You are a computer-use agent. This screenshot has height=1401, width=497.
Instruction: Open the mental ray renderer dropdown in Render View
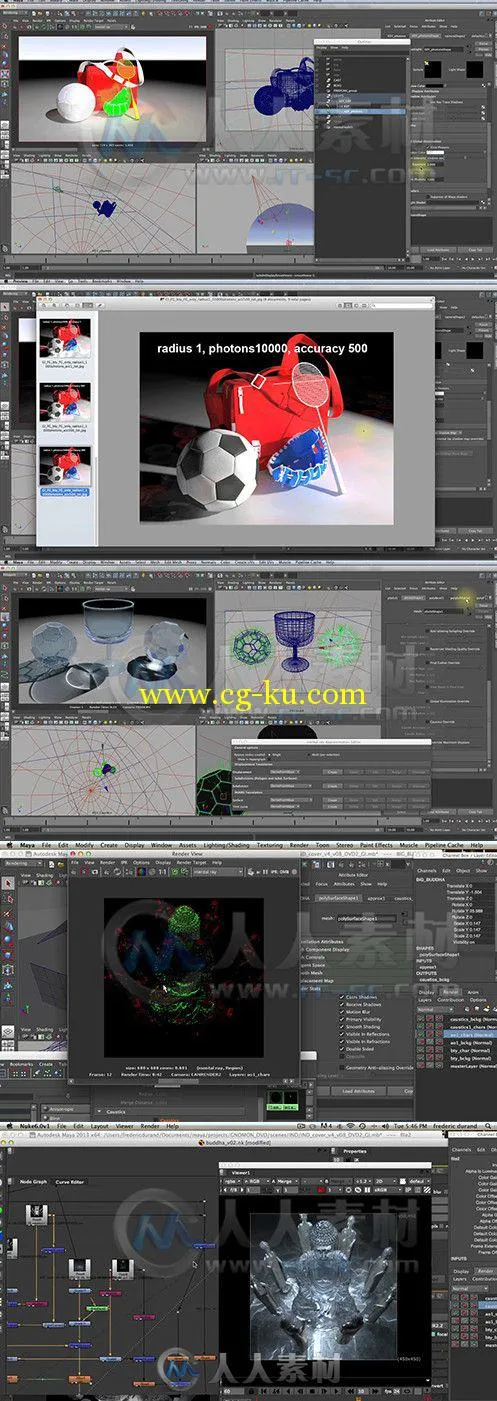(218, 872)
